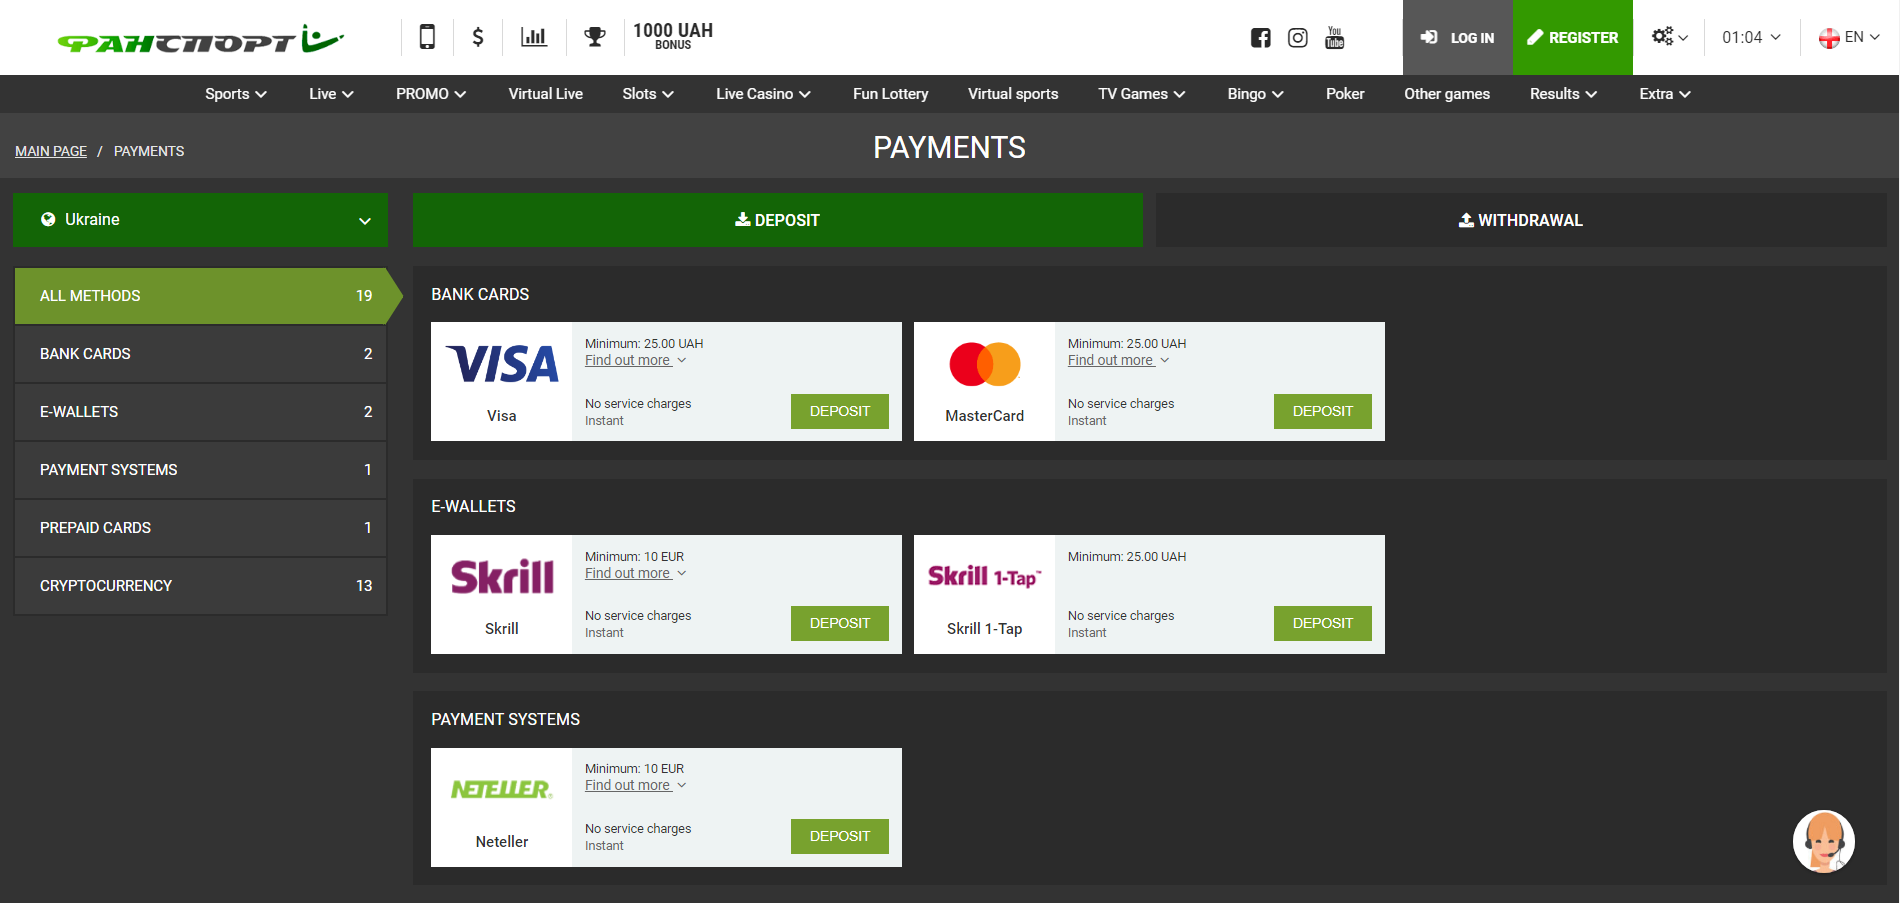1900x903 pixels.
Task: Expand the Extra menu
Action: [x=1665, y=94]
